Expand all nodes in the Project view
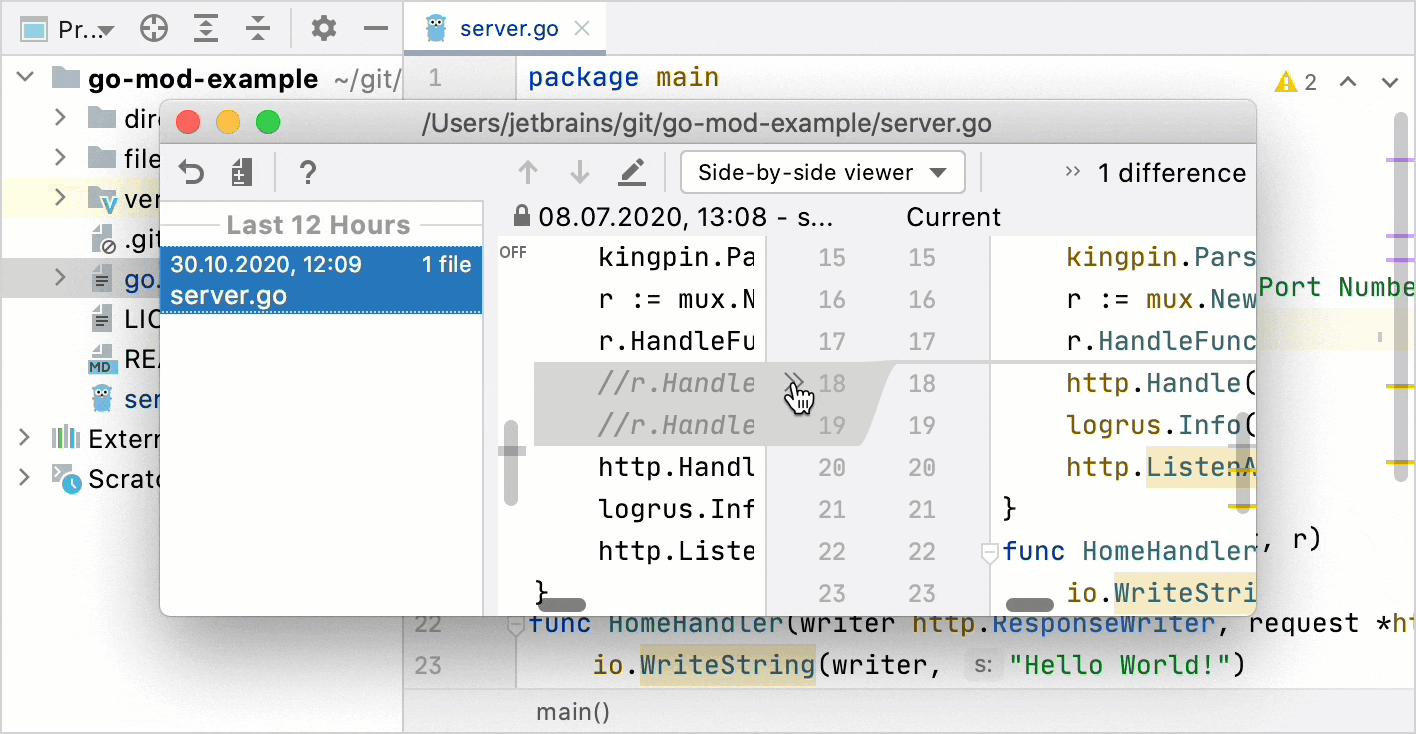Image resolution: width=1416 pixels, height=734 pixels. tap(206, 28)
